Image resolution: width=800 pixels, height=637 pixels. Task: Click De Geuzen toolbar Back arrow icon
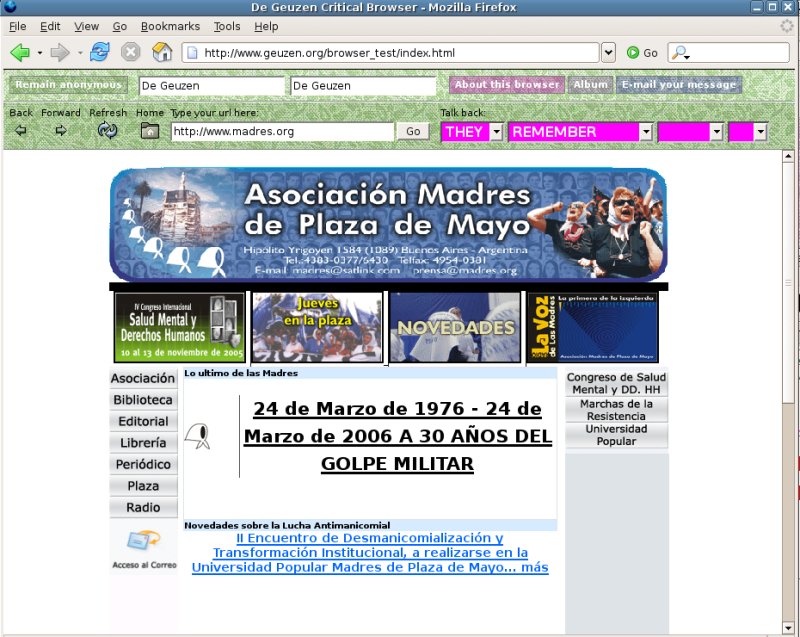pyautogui.click(x=20, y=131)
